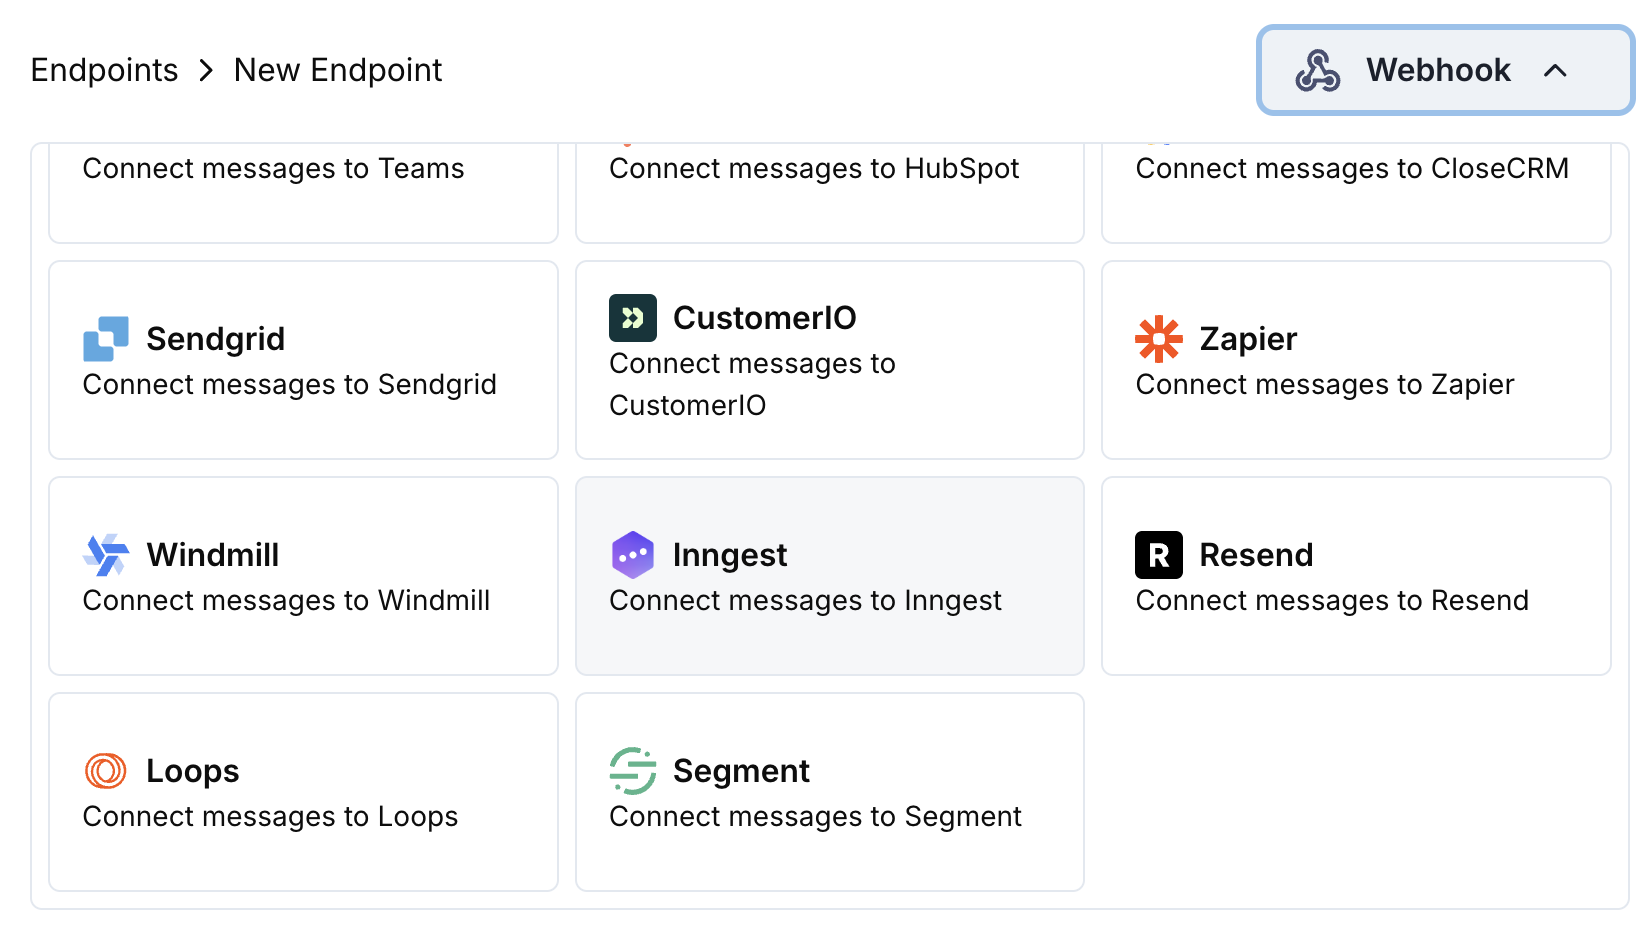Collapse the Webhook selector chevron
This screenshot has width=1646, height=944.
tap(1556, 71)
